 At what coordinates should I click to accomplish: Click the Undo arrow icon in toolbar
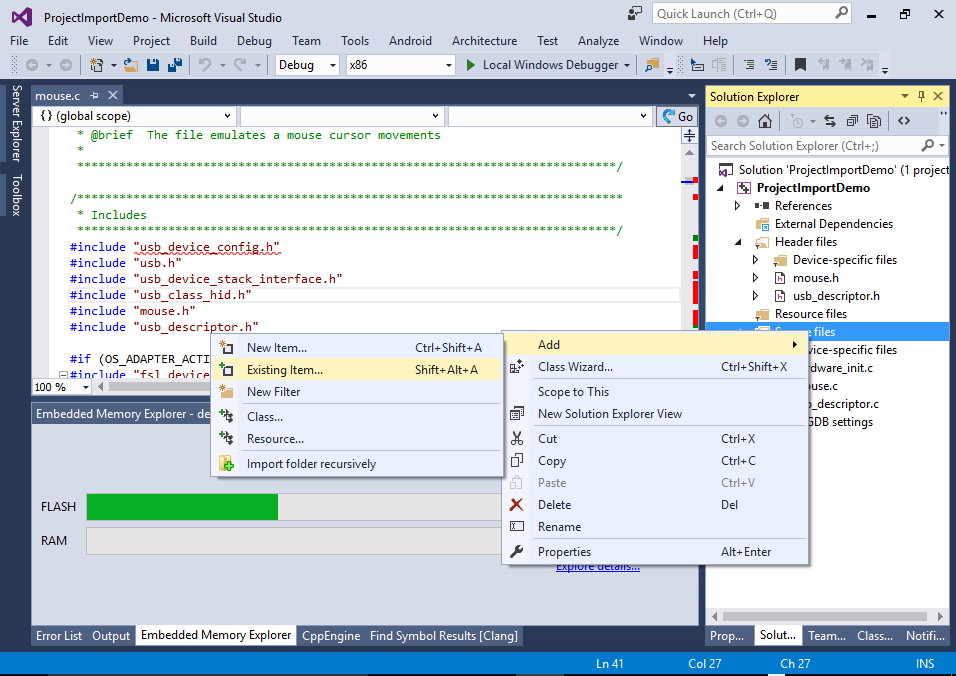click(x=204, y=65)
